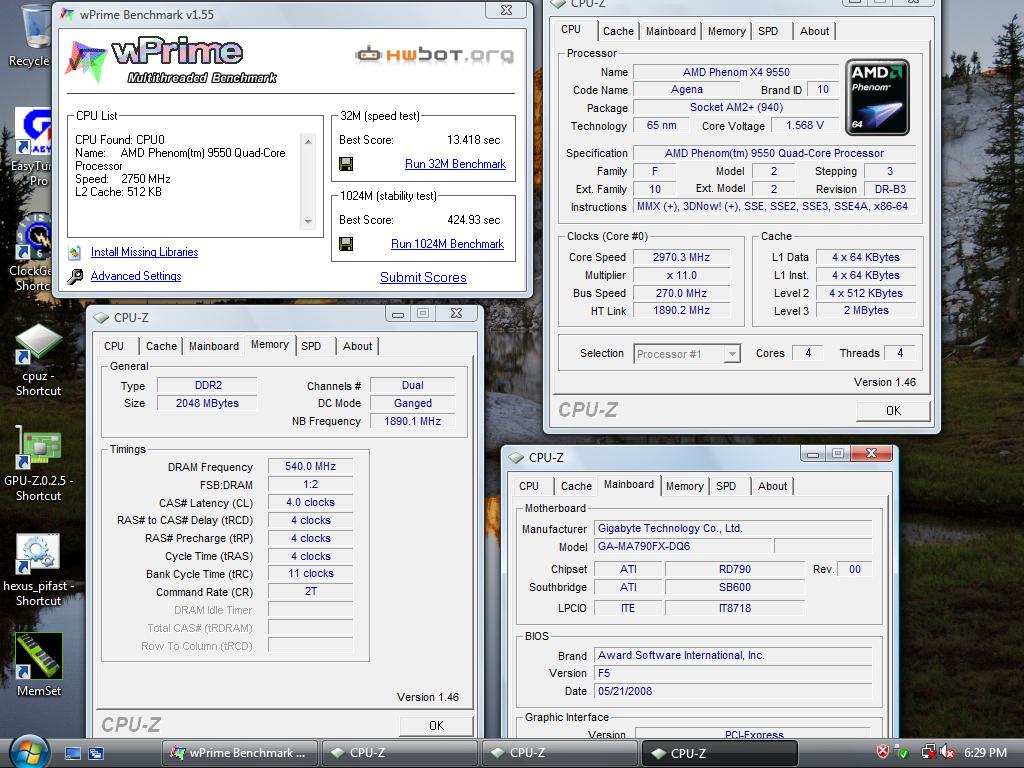Screen dimensions: 1024x768
Task: Open the Install Missing Libraries link
Action: (x=144, y=252)
